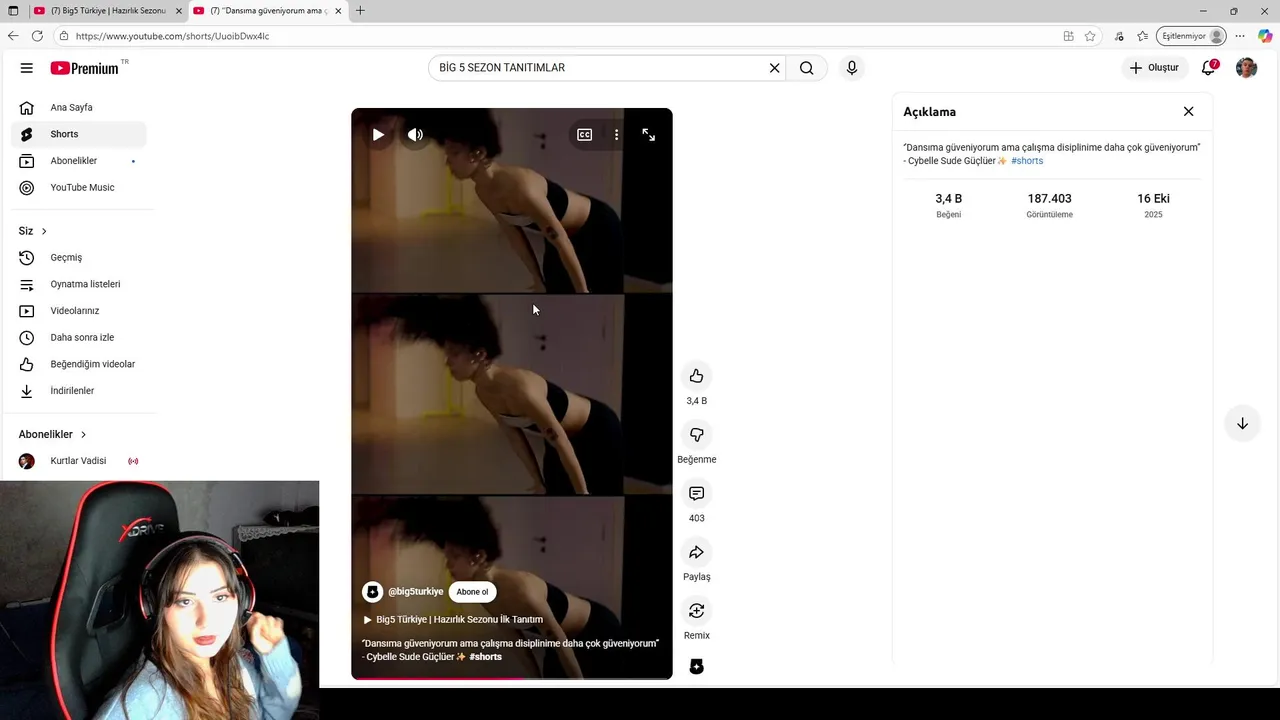Share the Short with Paylaş
The image size is (1280, 720).
[x=697, y=552]
